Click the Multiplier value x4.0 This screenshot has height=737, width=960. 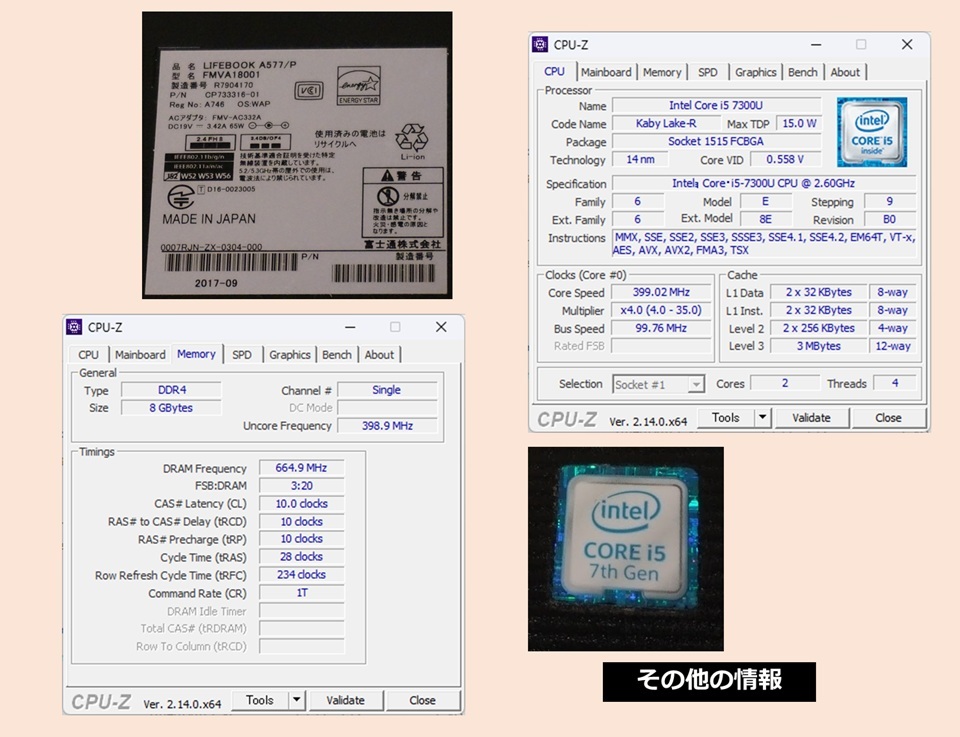661,310
